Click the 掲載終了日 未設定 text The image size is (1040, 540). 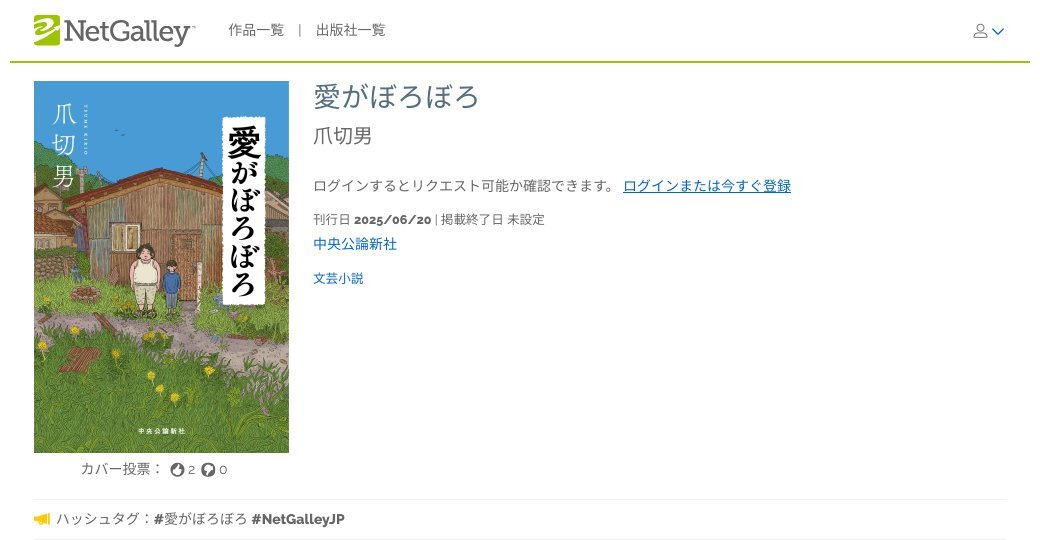coord(493,220)
